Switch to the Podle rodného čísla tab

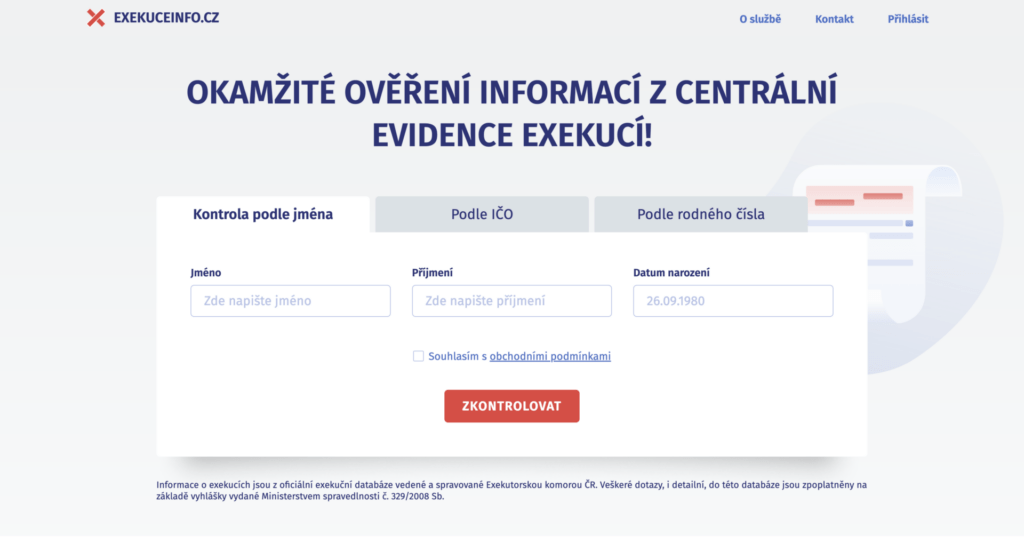[x=700, y=214]
